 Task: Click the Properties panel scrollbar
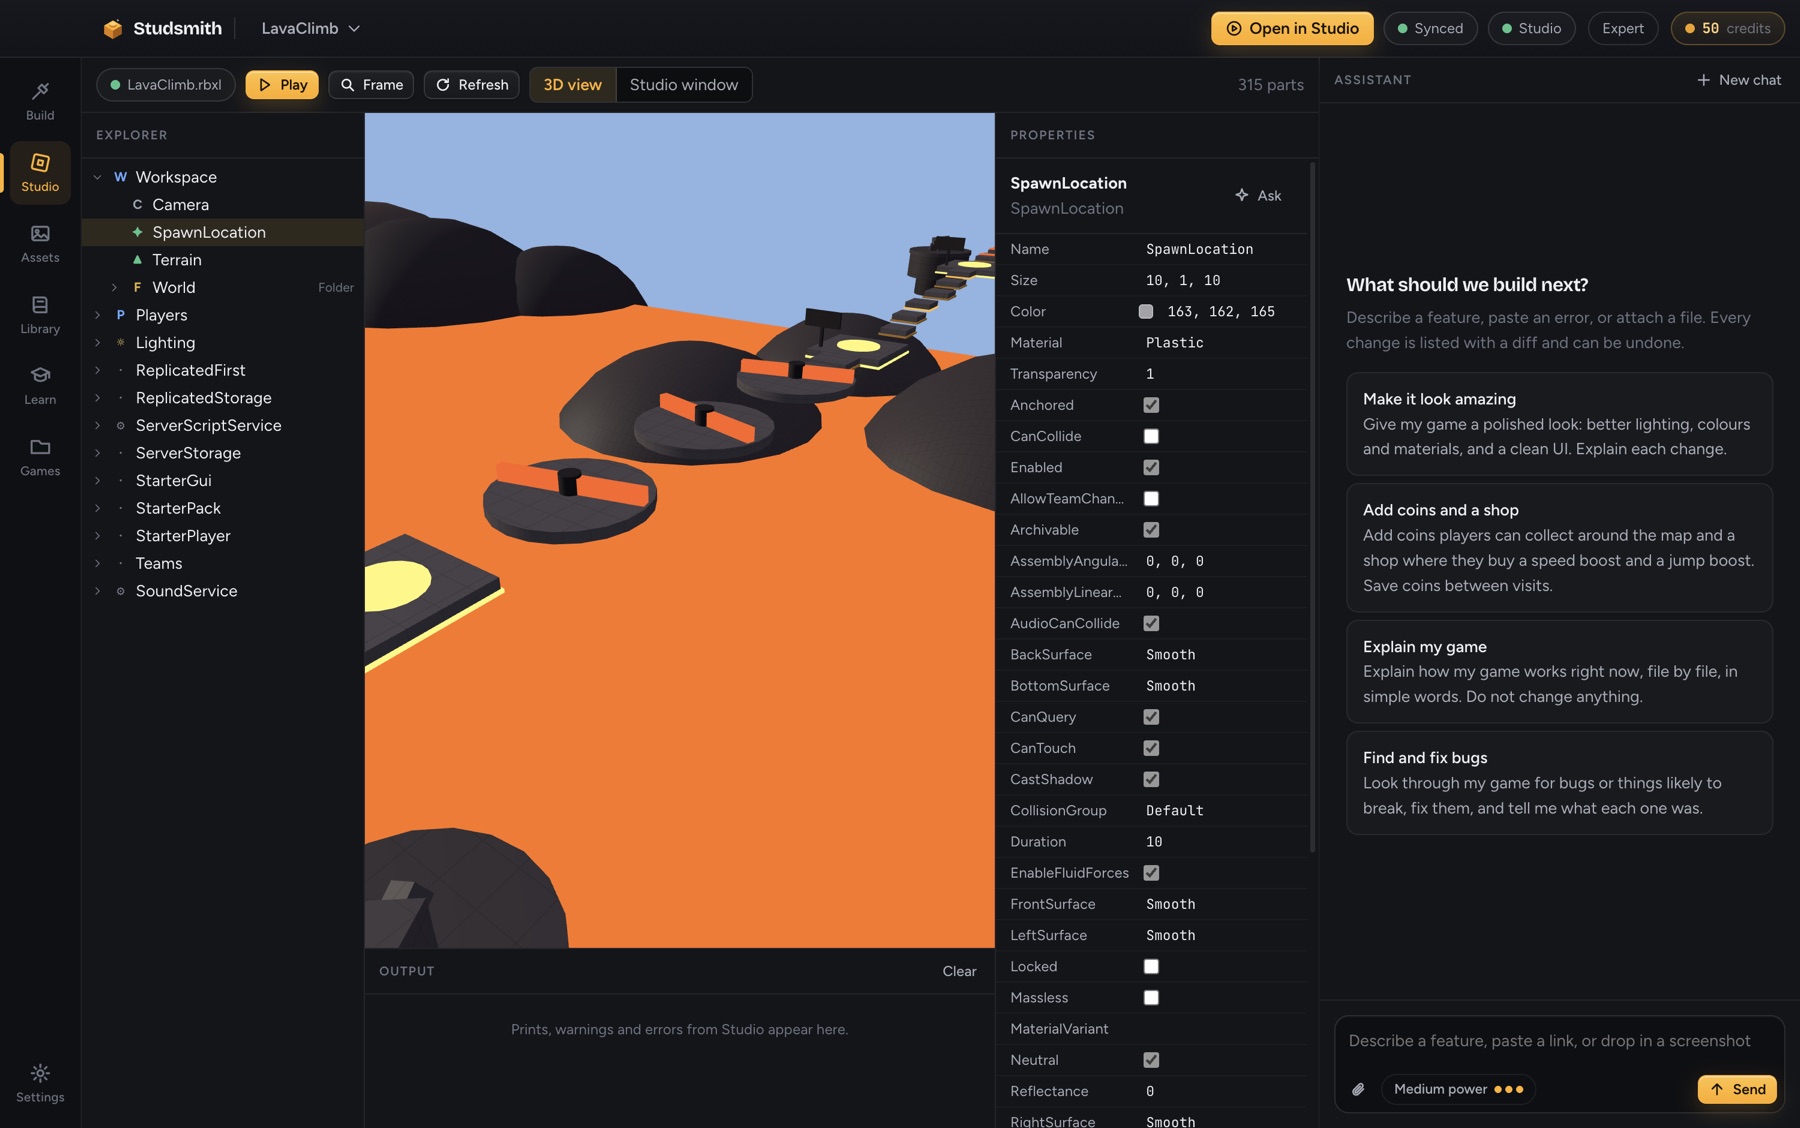pos(1312,508)
